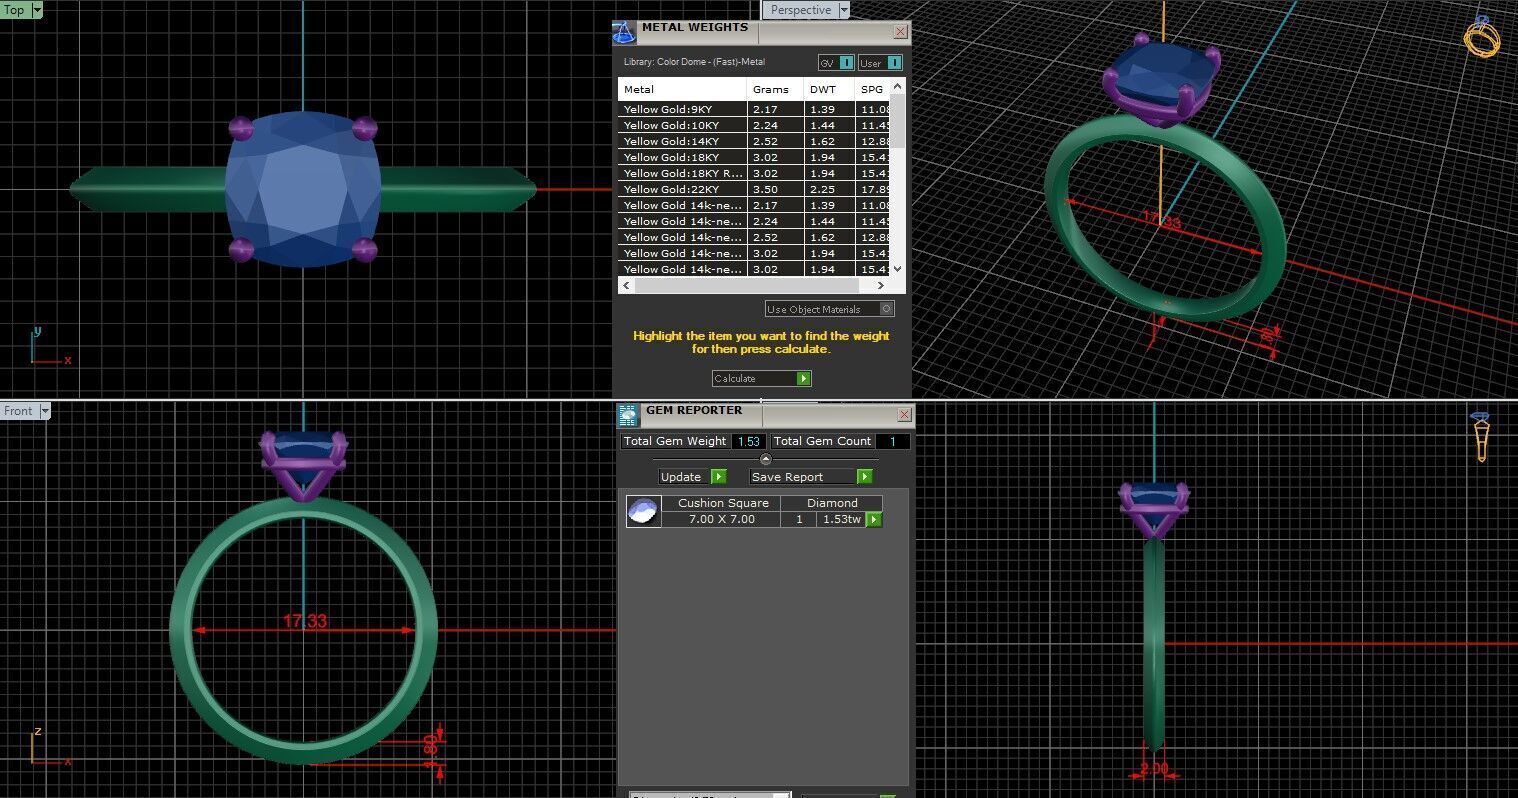Click the 17.33 dimension in Front view
Screen dimensions: 1518x798
pyautogui.click(x=305, y=621)
